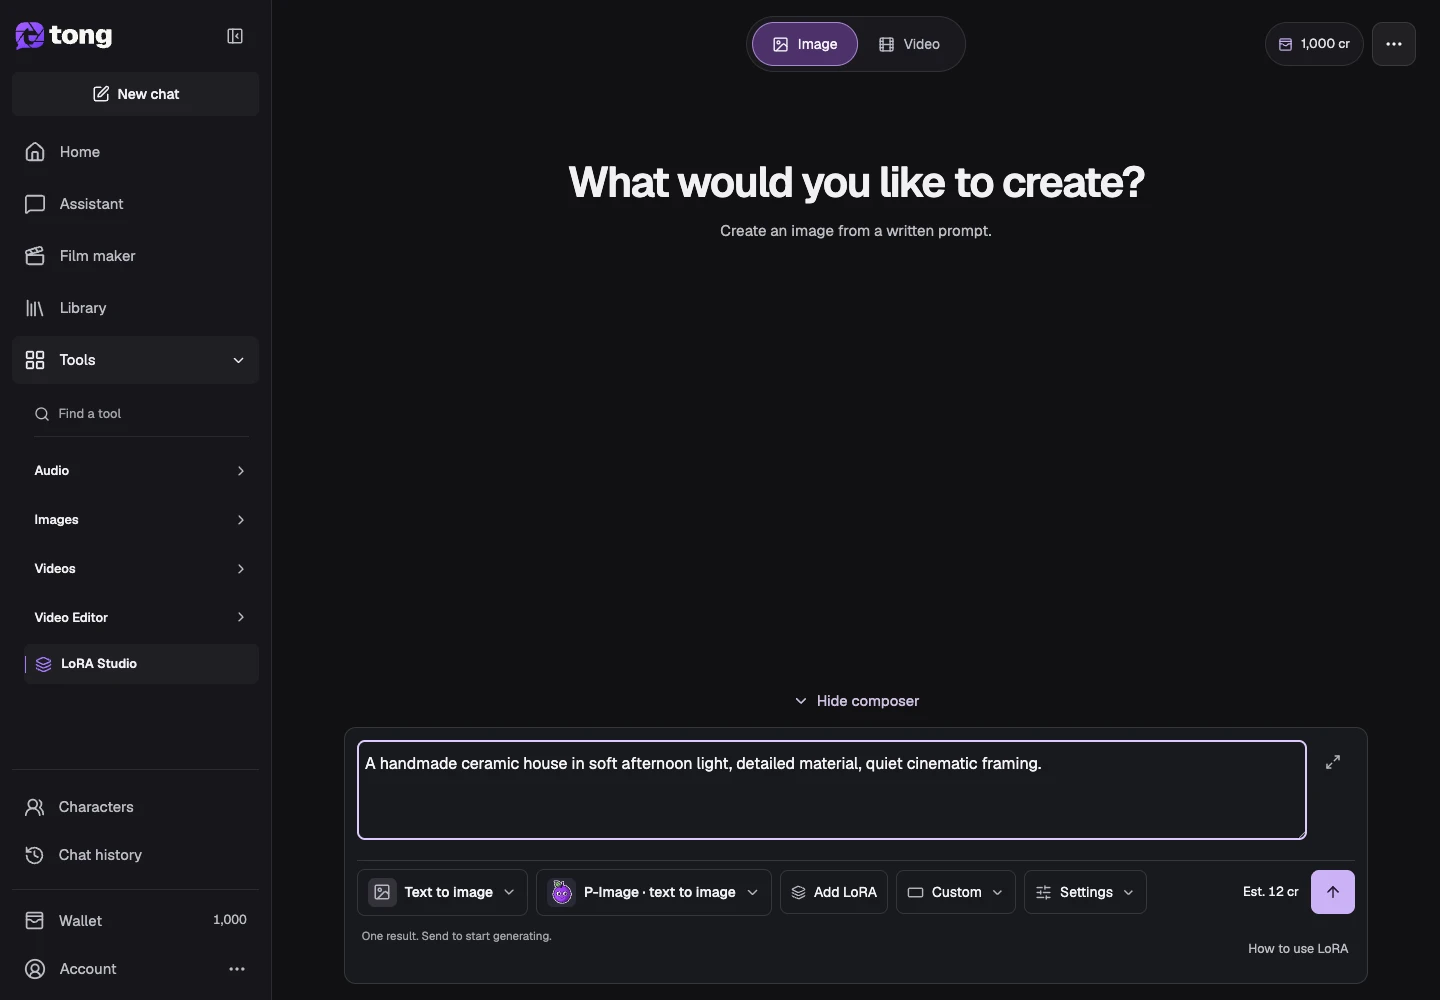Open the Settings dropdown

point(1085,892)
